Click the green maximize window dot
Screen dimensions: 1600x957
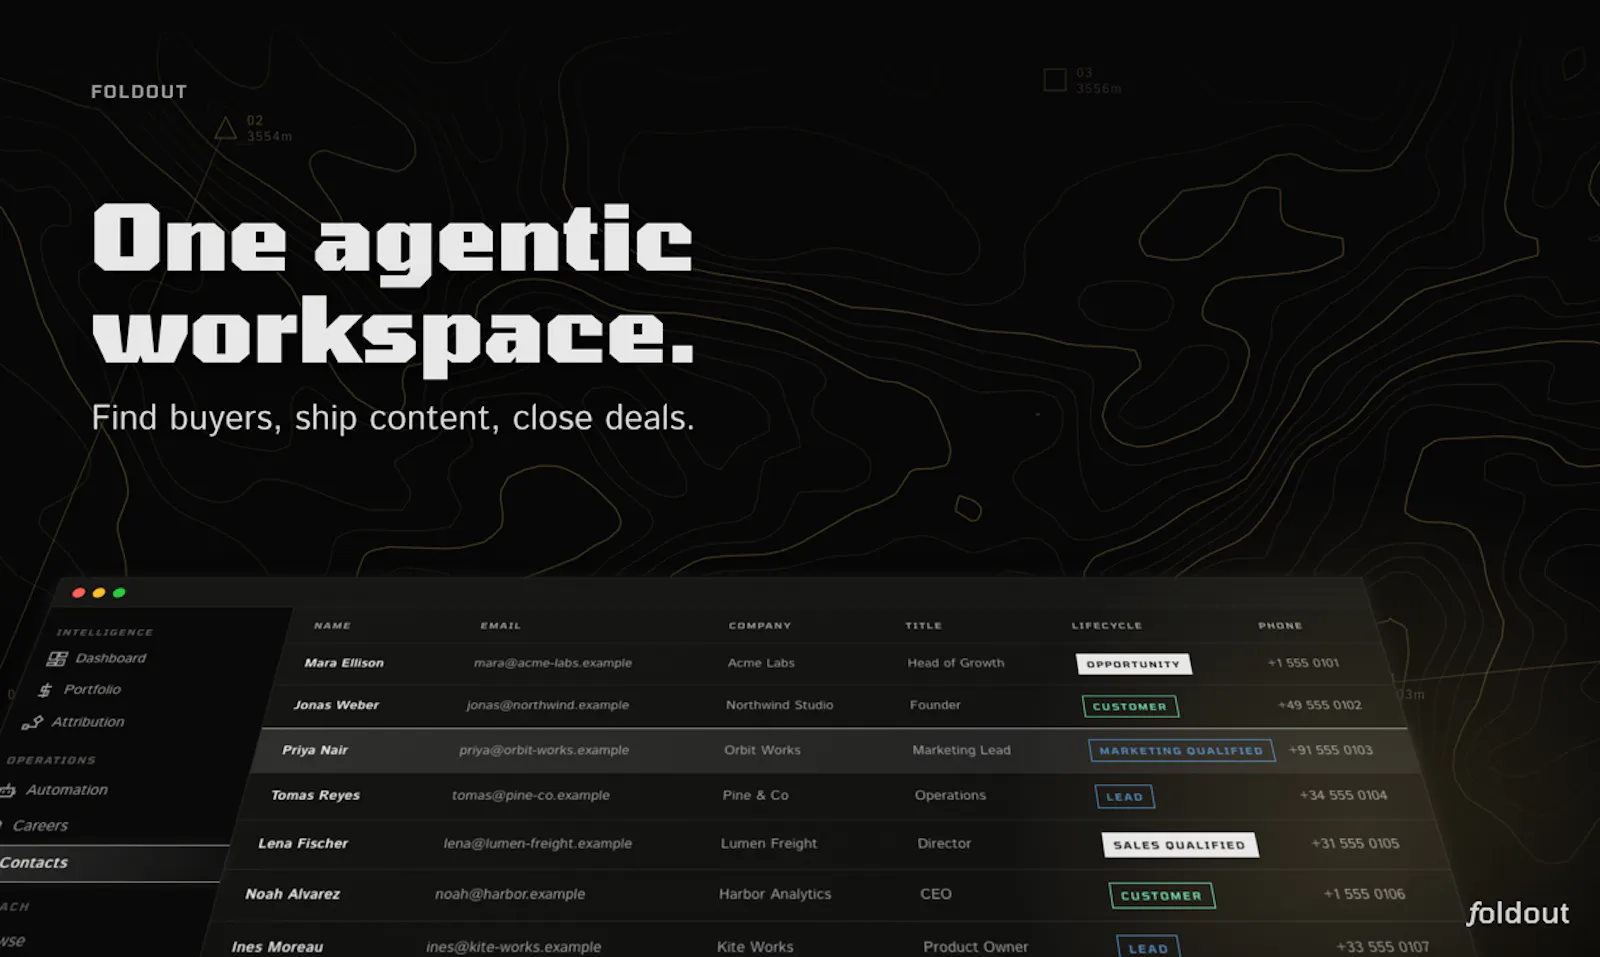tap(119, 593)
